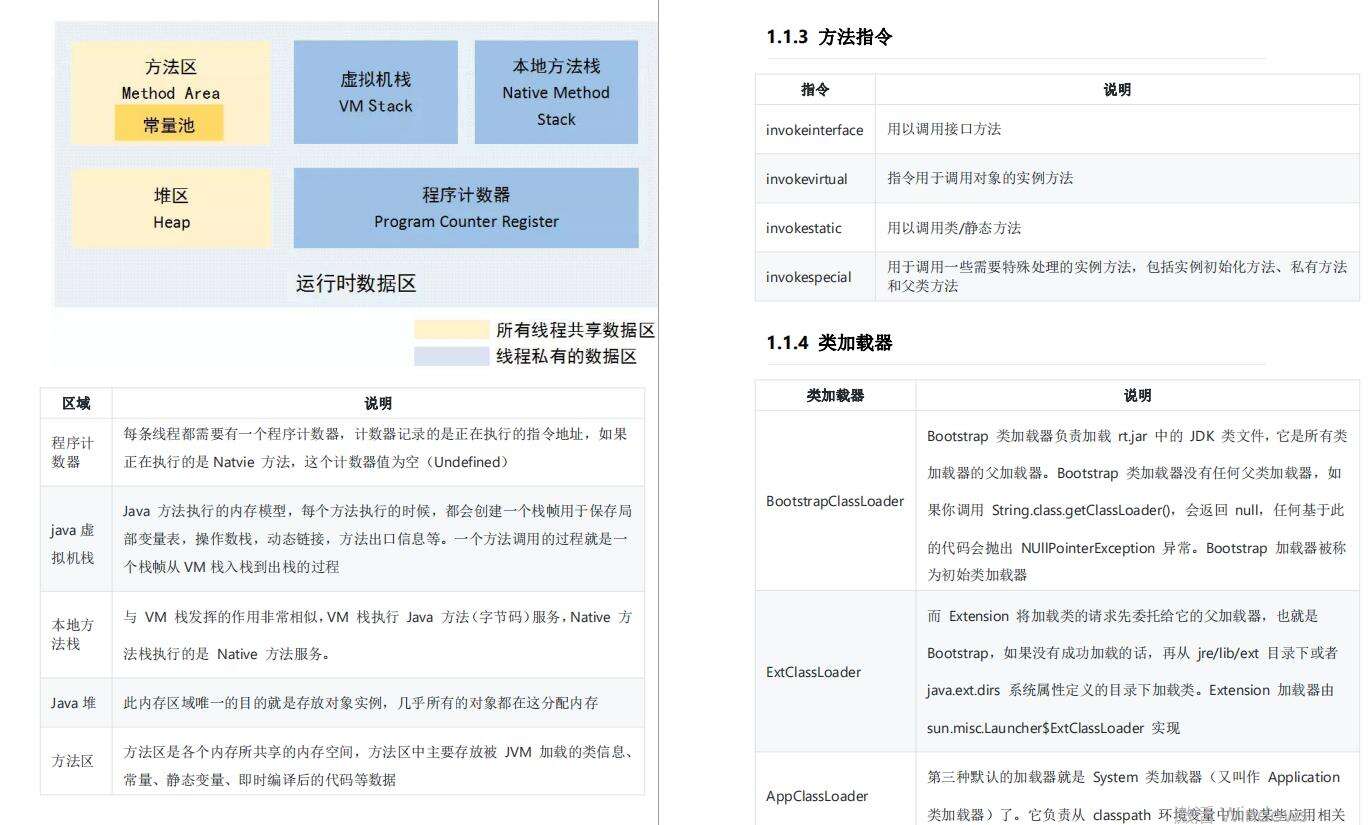Click the 虚拟机栈 VM Stack box
1369x825 pixels.
click(376, 92)
